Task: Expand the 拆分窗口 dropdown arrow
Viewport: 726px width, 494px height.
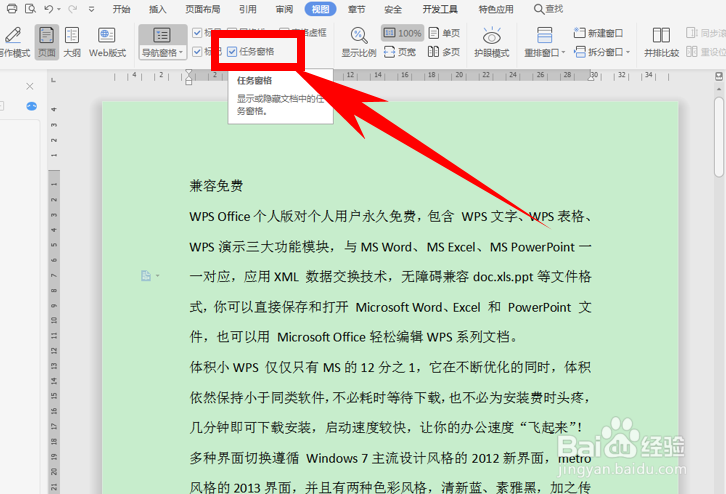Action: tap(628, 52)
